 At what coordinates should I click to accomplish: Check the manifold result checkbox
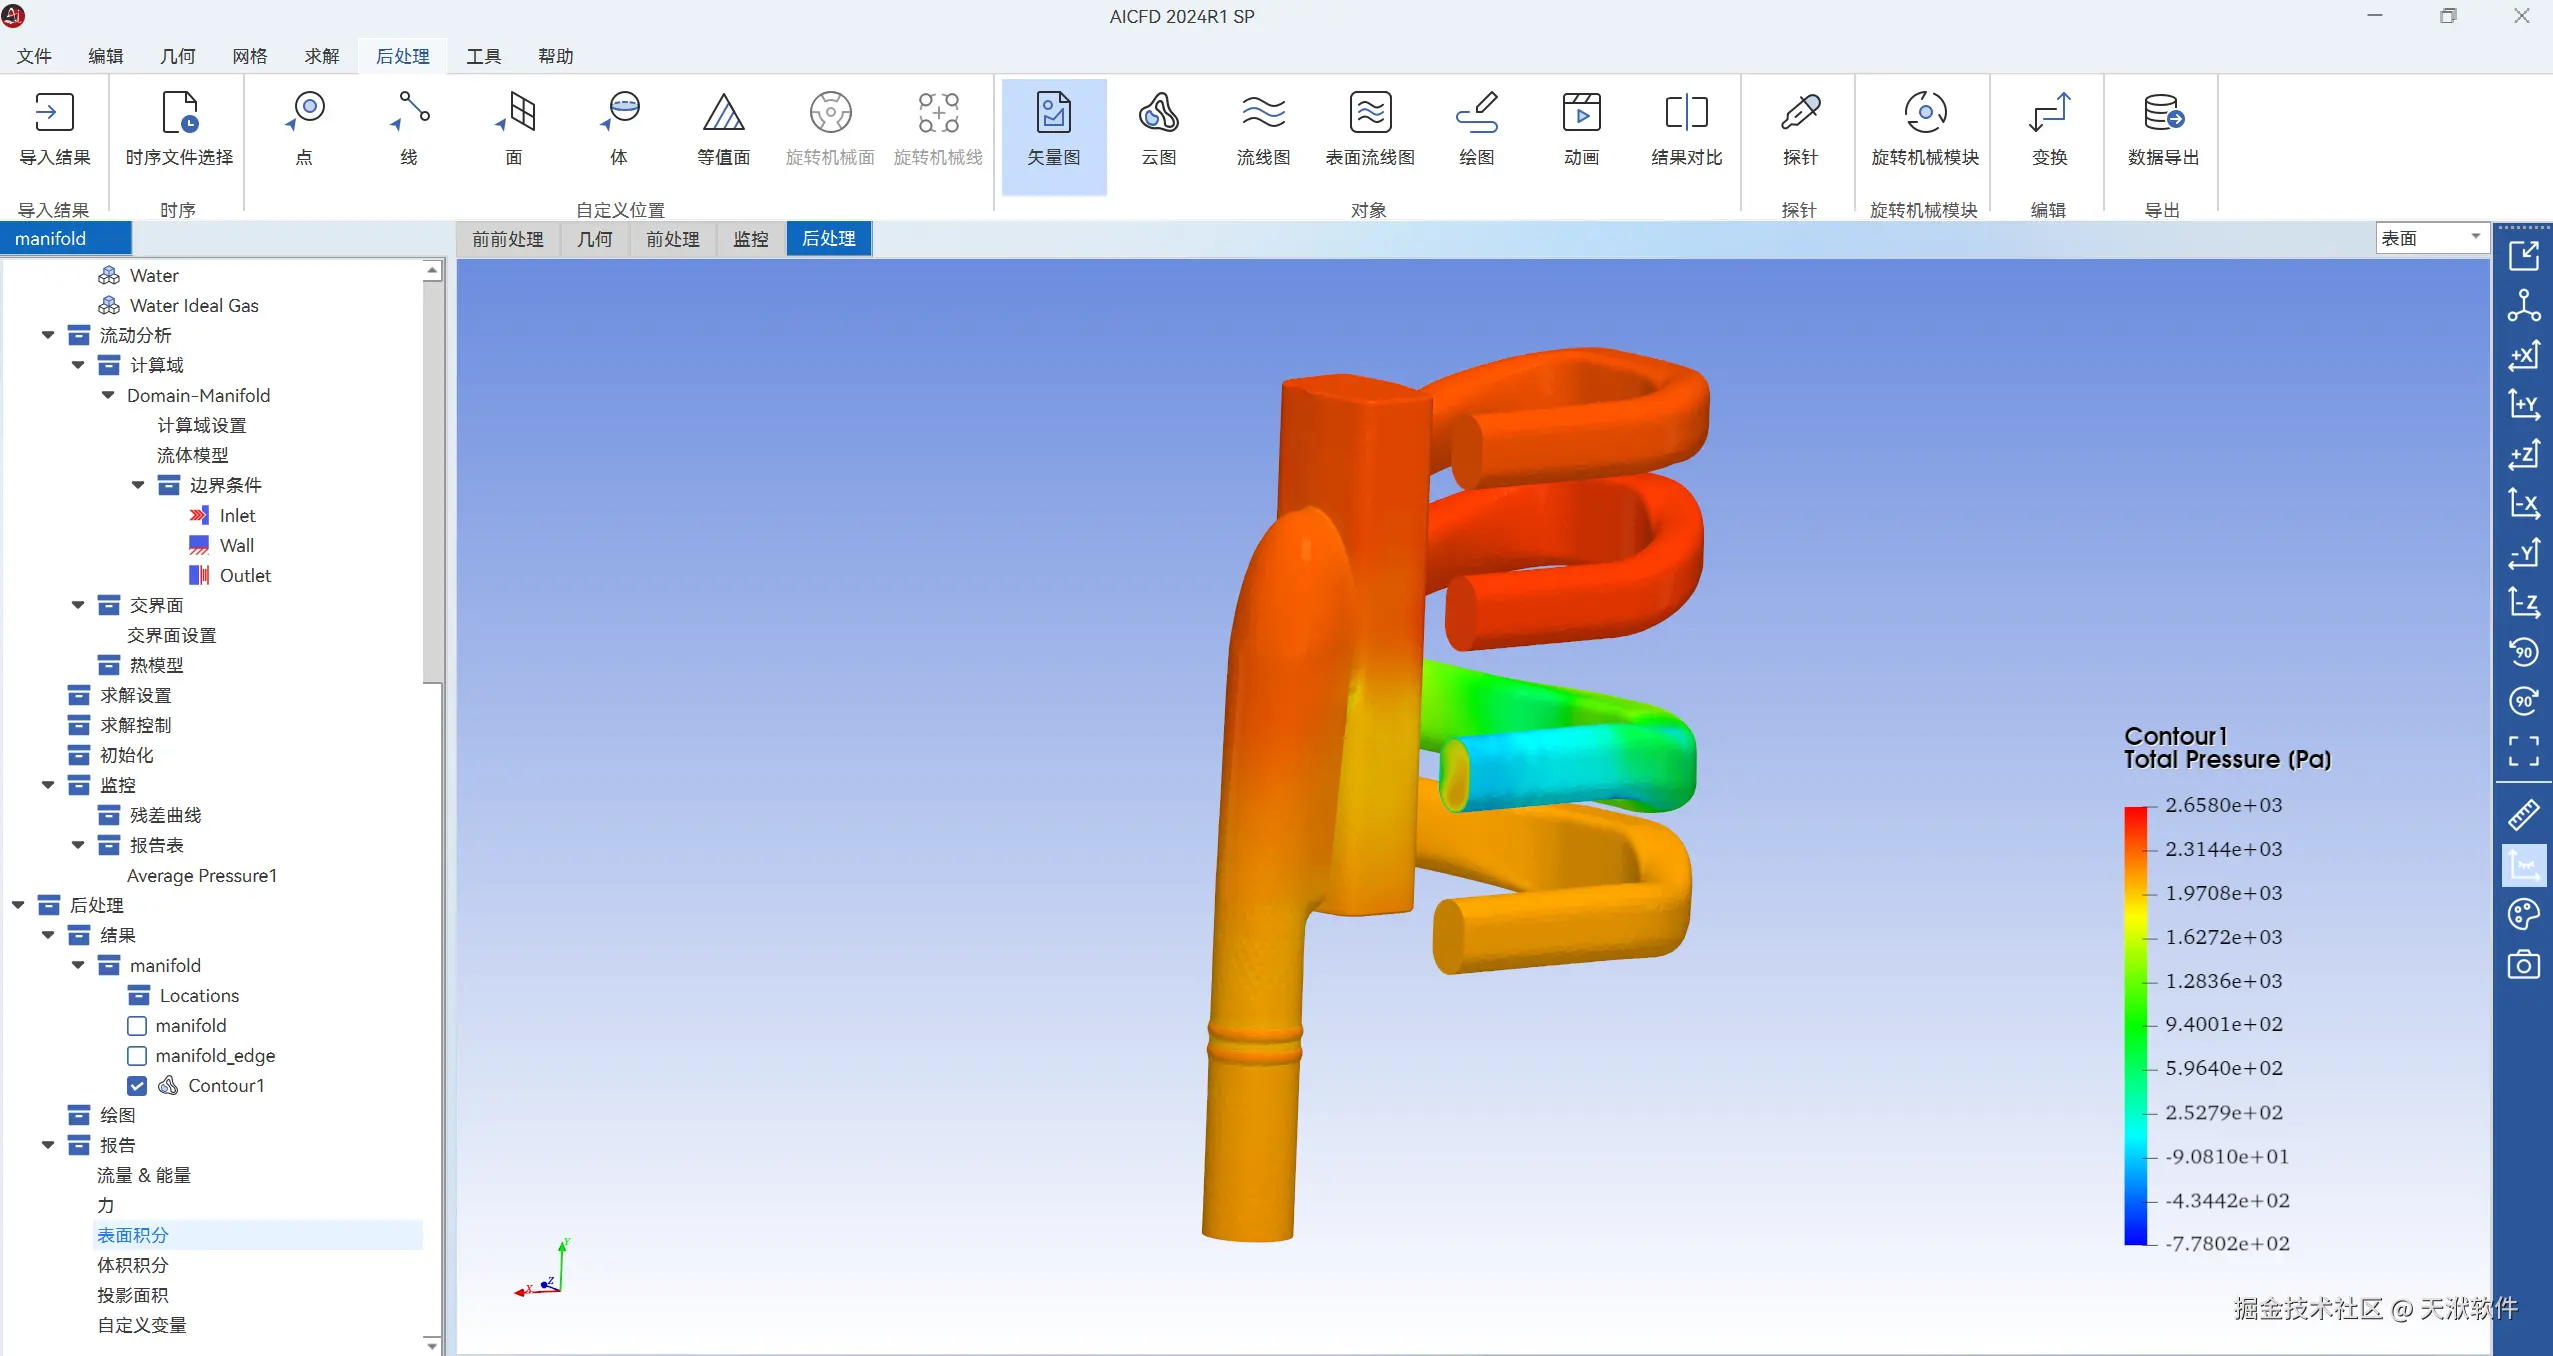point(138,1026)
